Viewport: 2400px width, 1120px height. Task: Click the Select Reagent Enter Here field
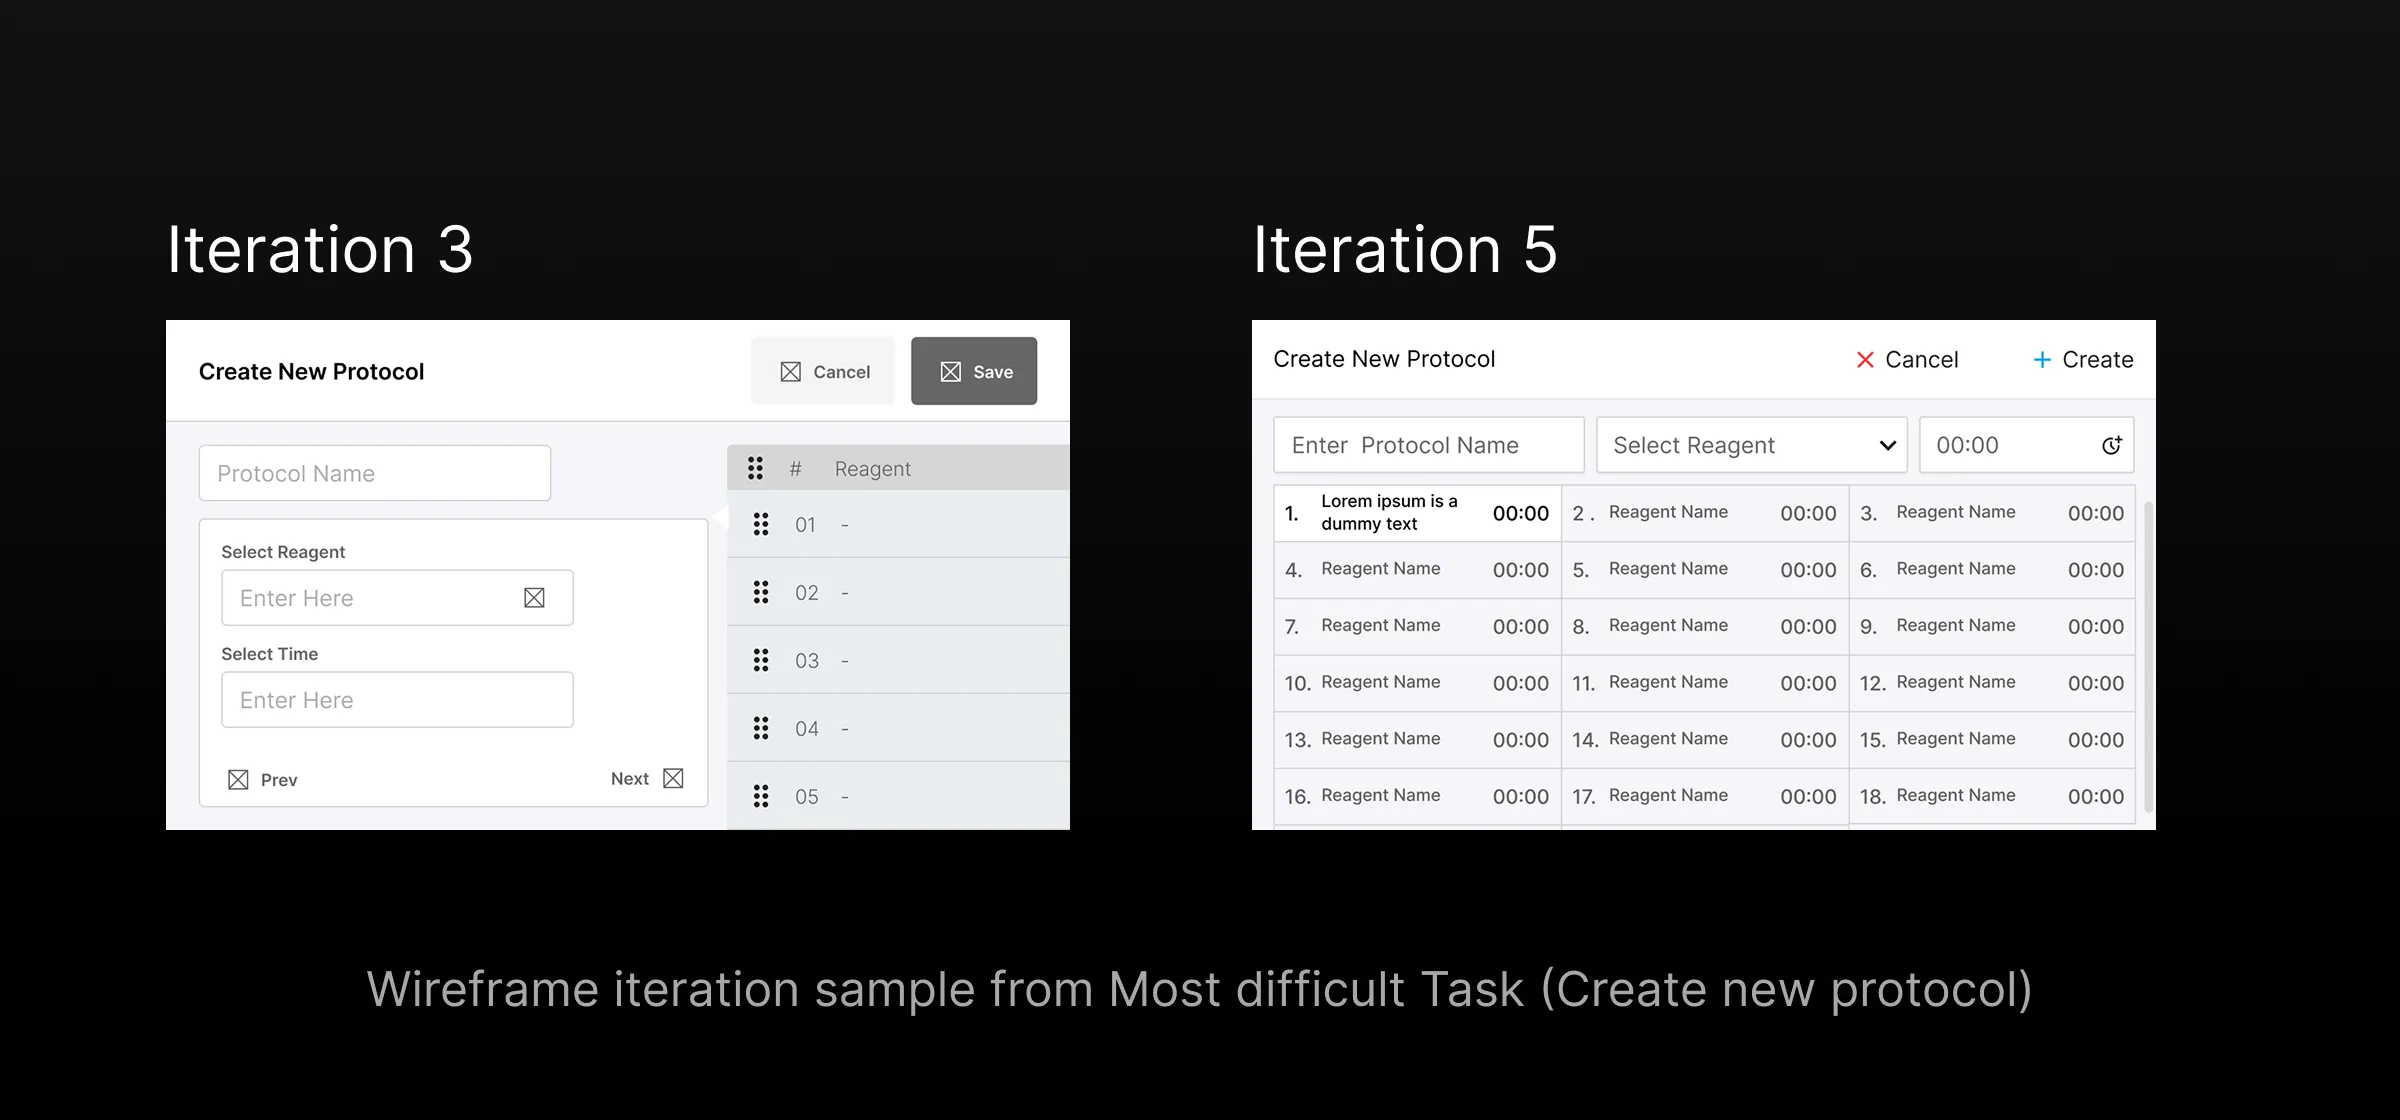coord(397,598)
